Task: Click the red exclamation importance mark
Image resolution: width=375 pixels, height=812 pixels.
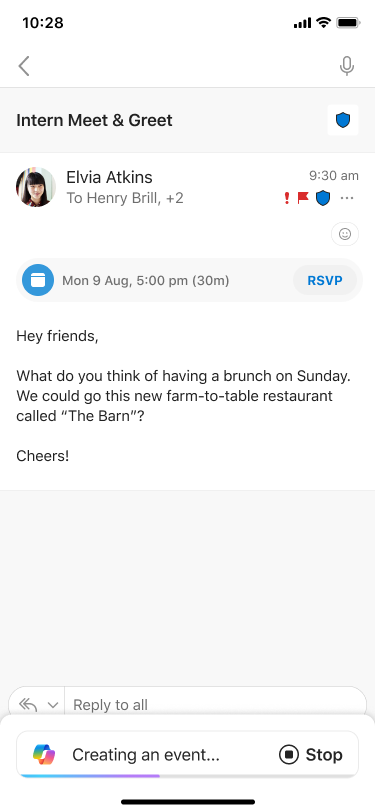Action: pos(287,198)
